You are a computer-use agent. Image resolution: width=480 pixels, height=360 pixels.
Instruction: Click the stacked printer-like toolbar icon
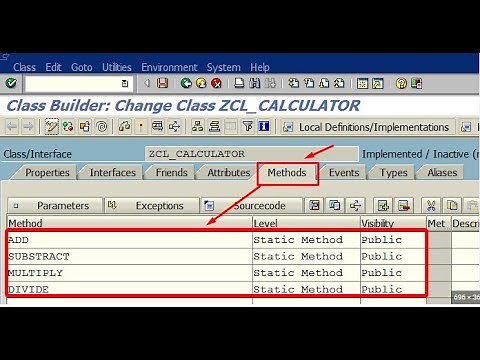tap(214, 127)
